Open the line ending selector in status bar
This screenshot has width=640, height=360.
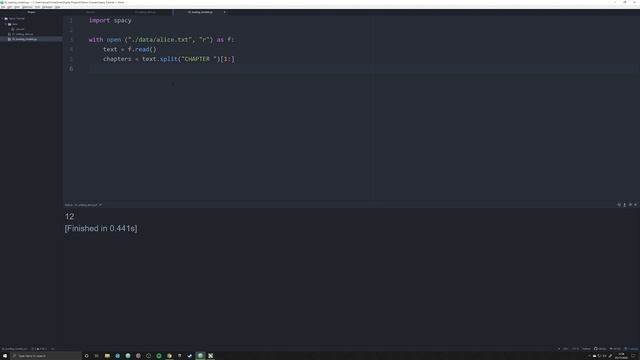pyautogui.click(x=565, y=349)
